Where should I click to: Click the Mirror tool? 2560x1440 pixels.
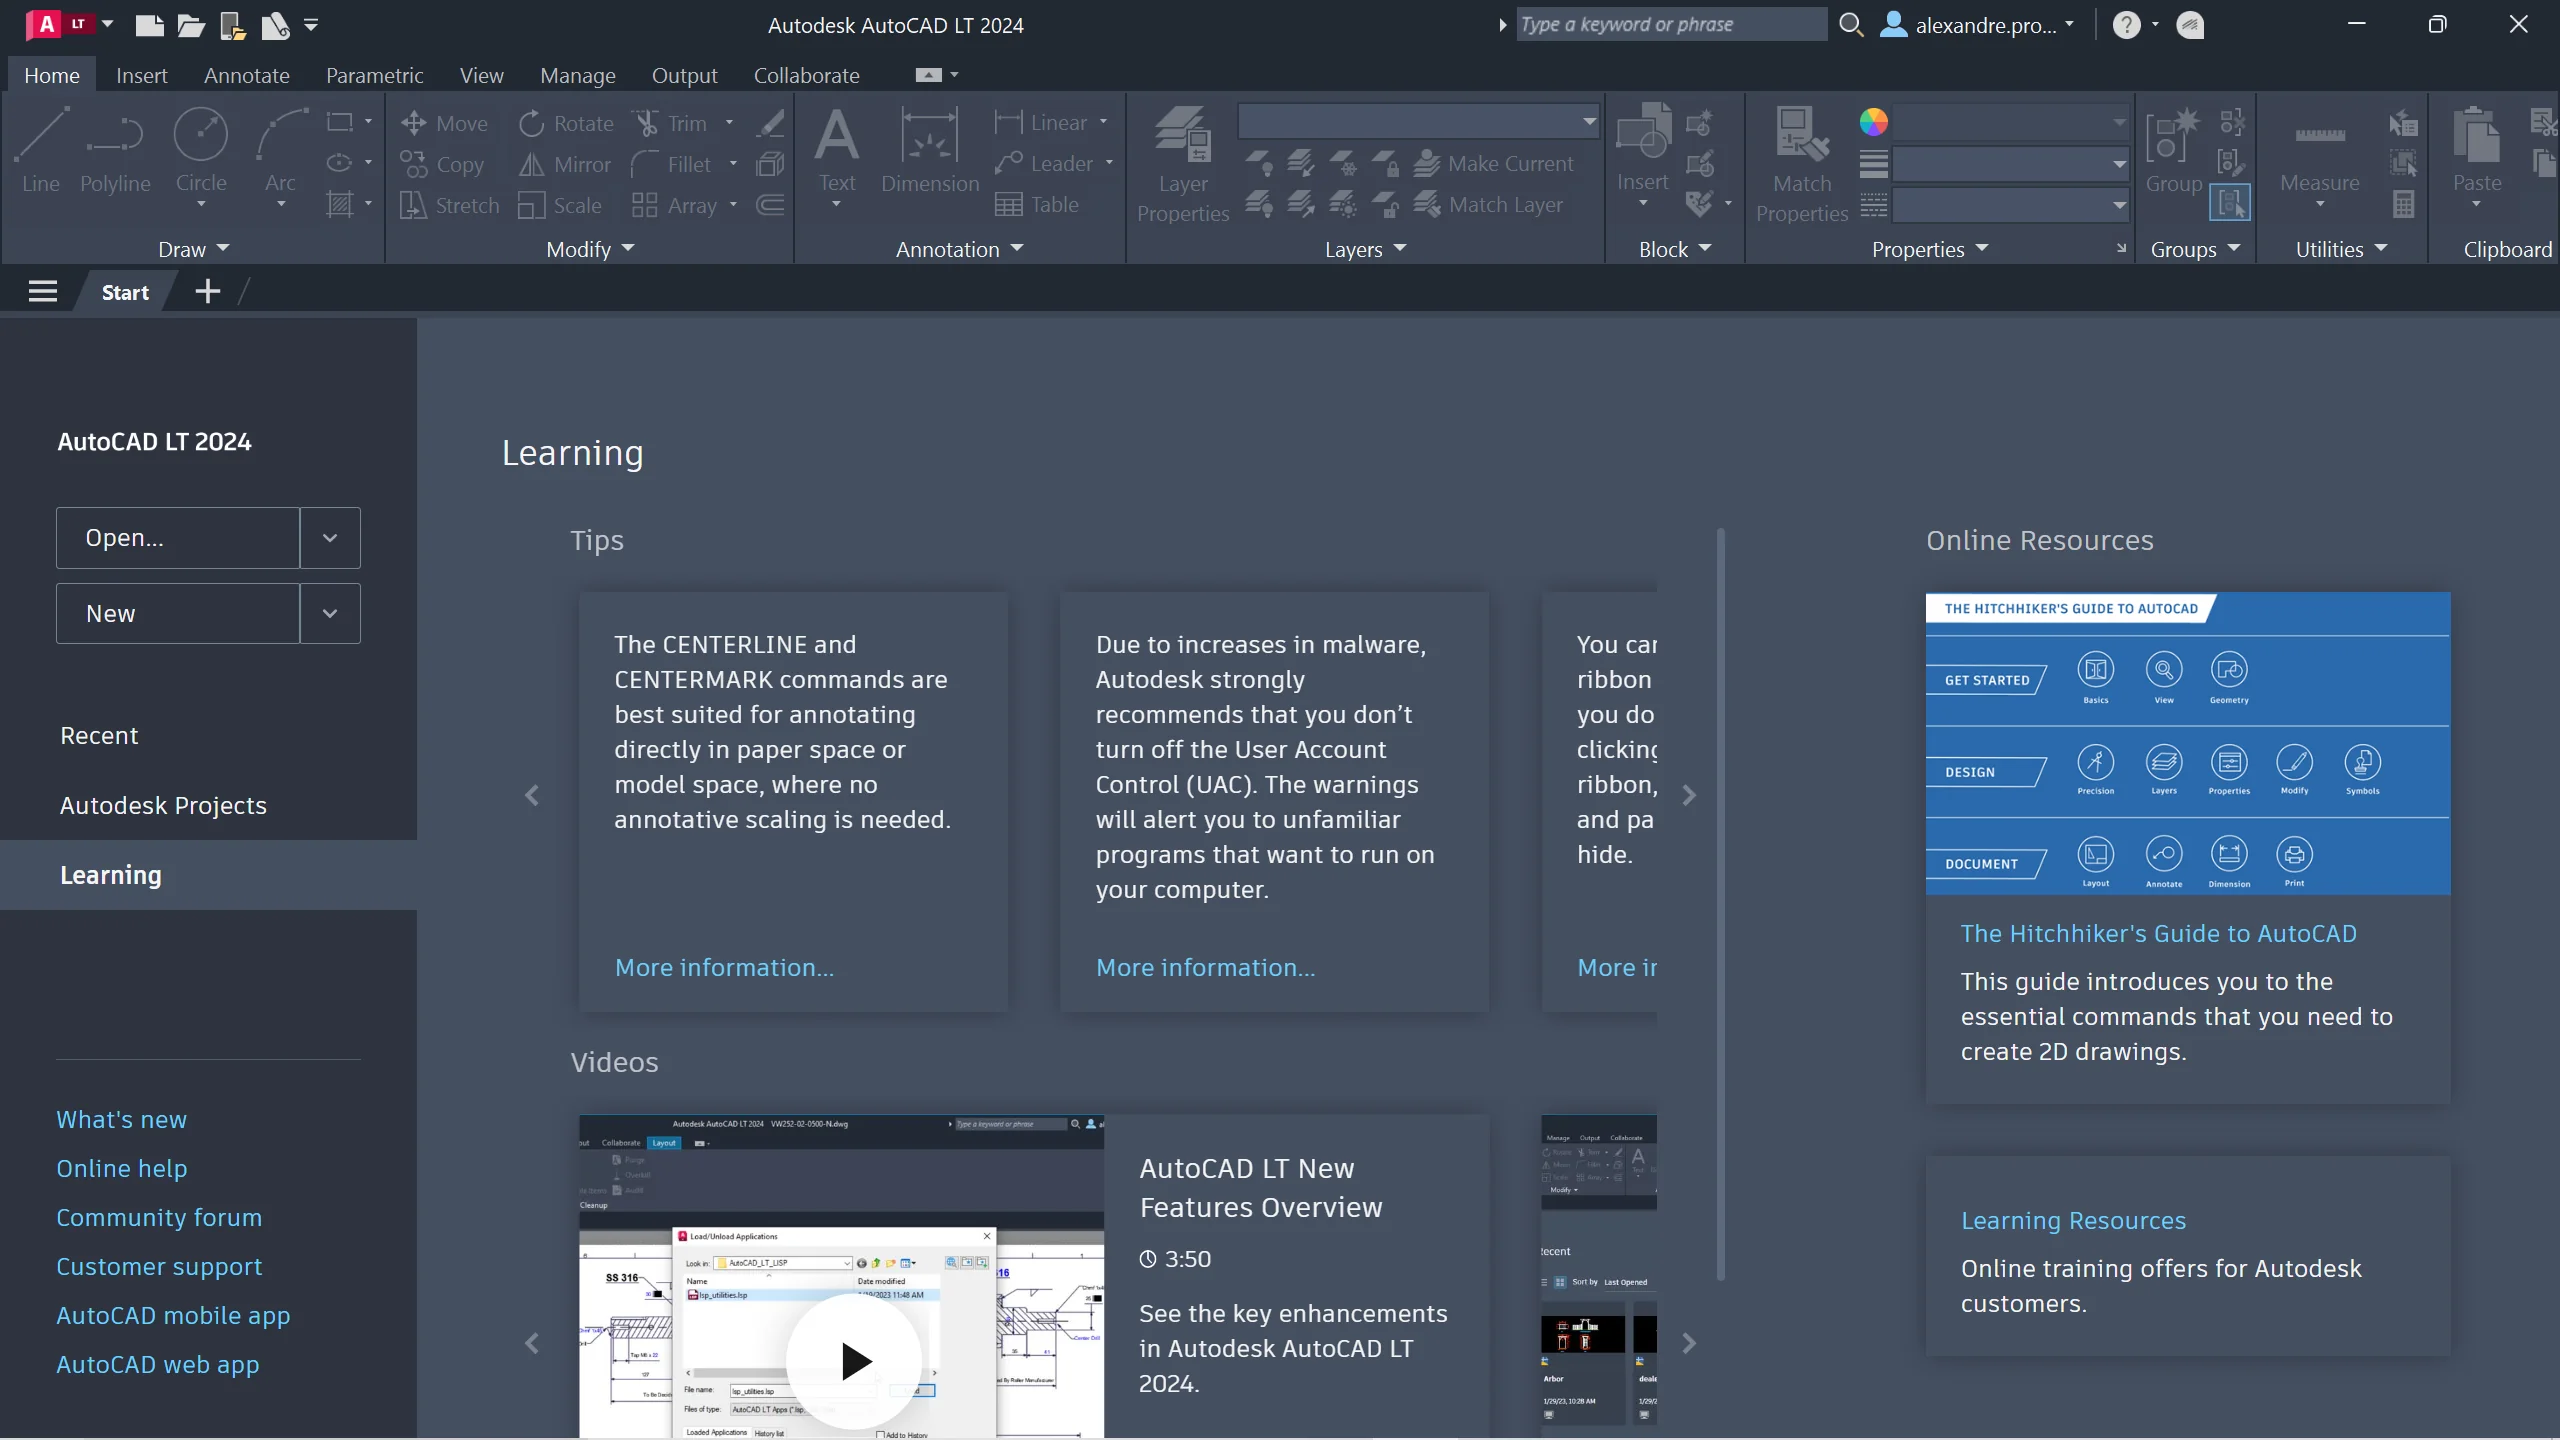click(565, 164)
